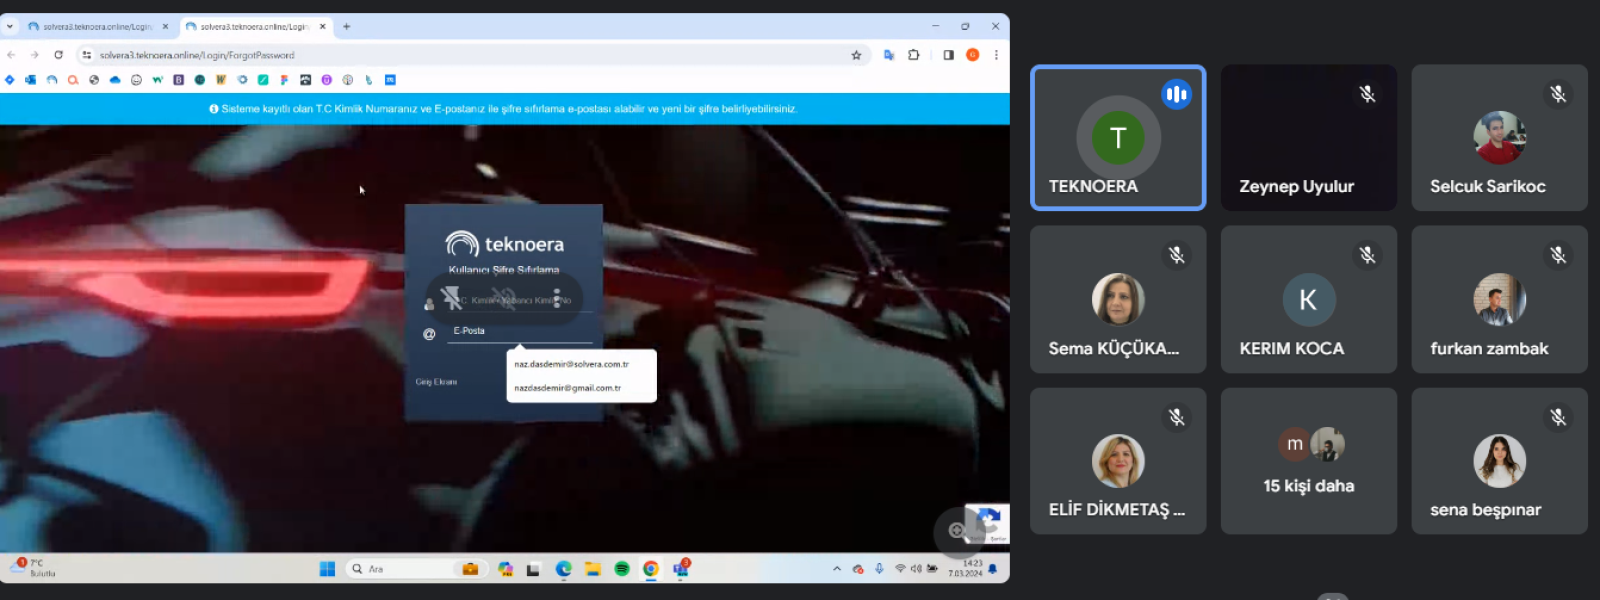Close the active ForgotPassword tab

[x=322, y=27]
